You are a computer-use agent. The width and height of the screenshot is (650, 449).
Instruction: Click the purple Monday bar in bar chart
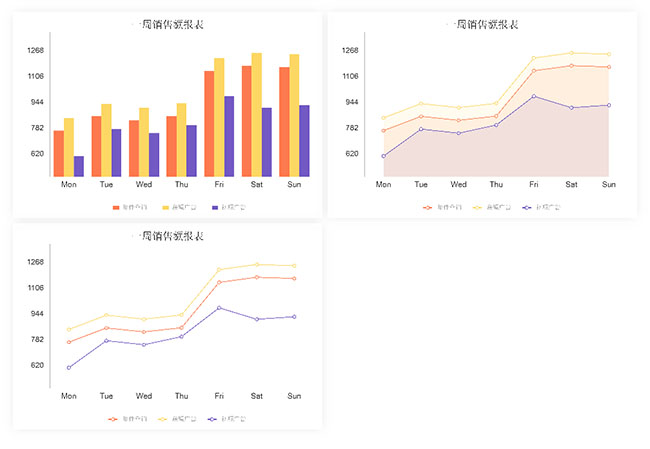79,166
